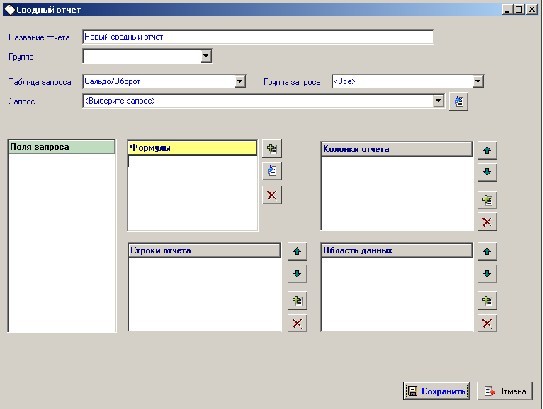Edit the formula with the Формулы edit icon
Viewport: 543px width, 409px height.
click(272, 171)
